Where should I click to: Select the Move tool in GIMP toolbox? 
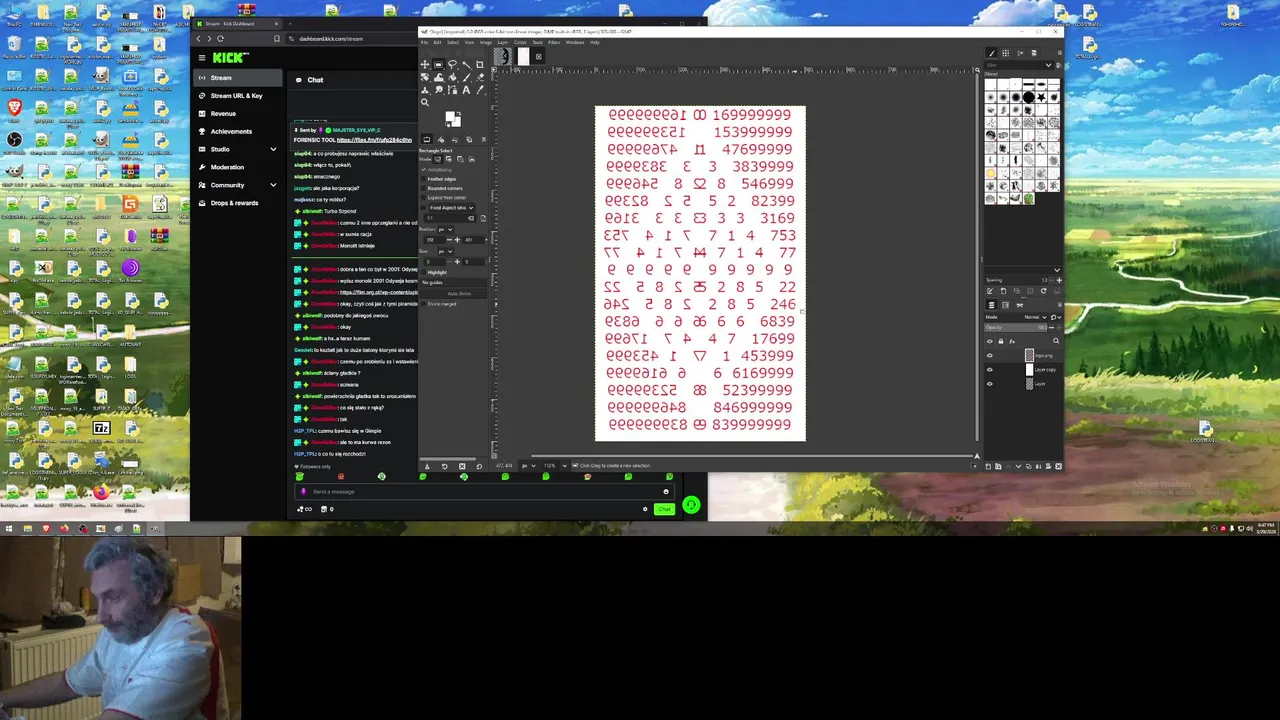(x=425, y=64)
